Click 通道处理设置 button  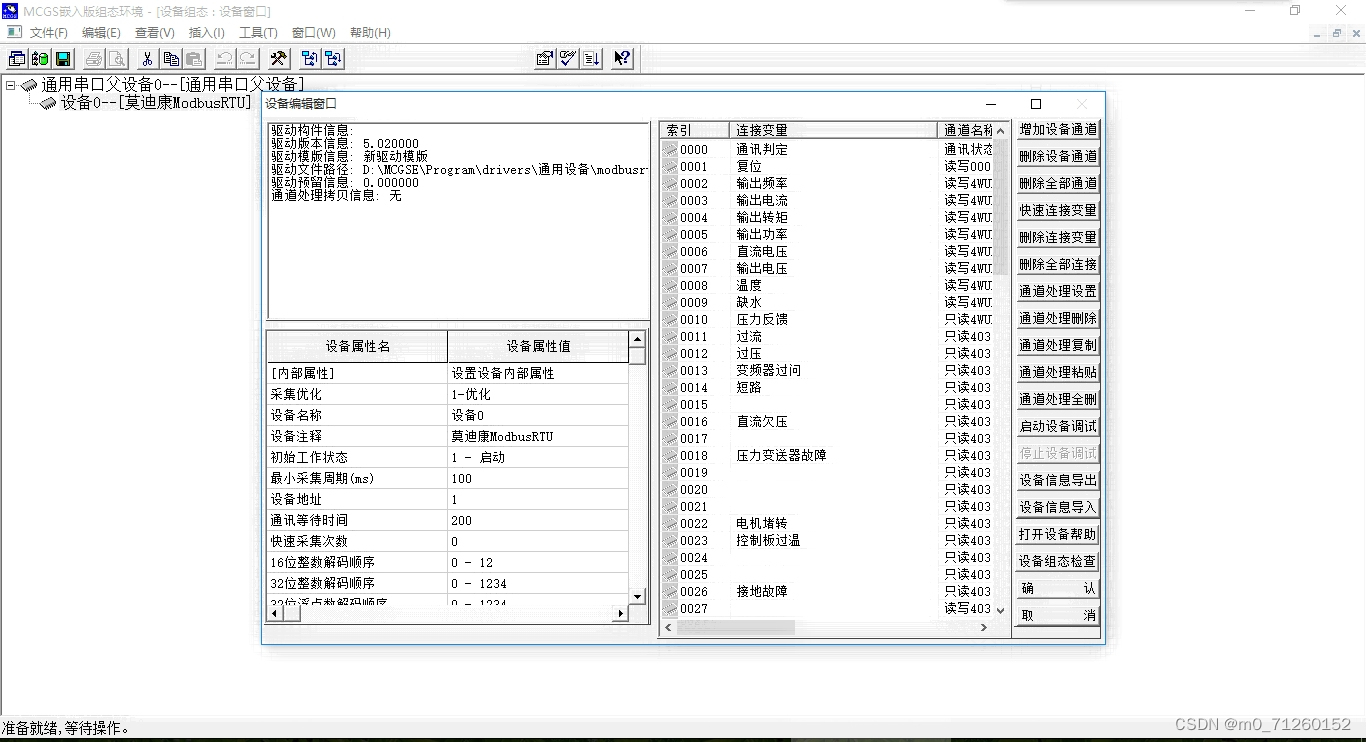pyautogui.click(x=1057, y=292)
